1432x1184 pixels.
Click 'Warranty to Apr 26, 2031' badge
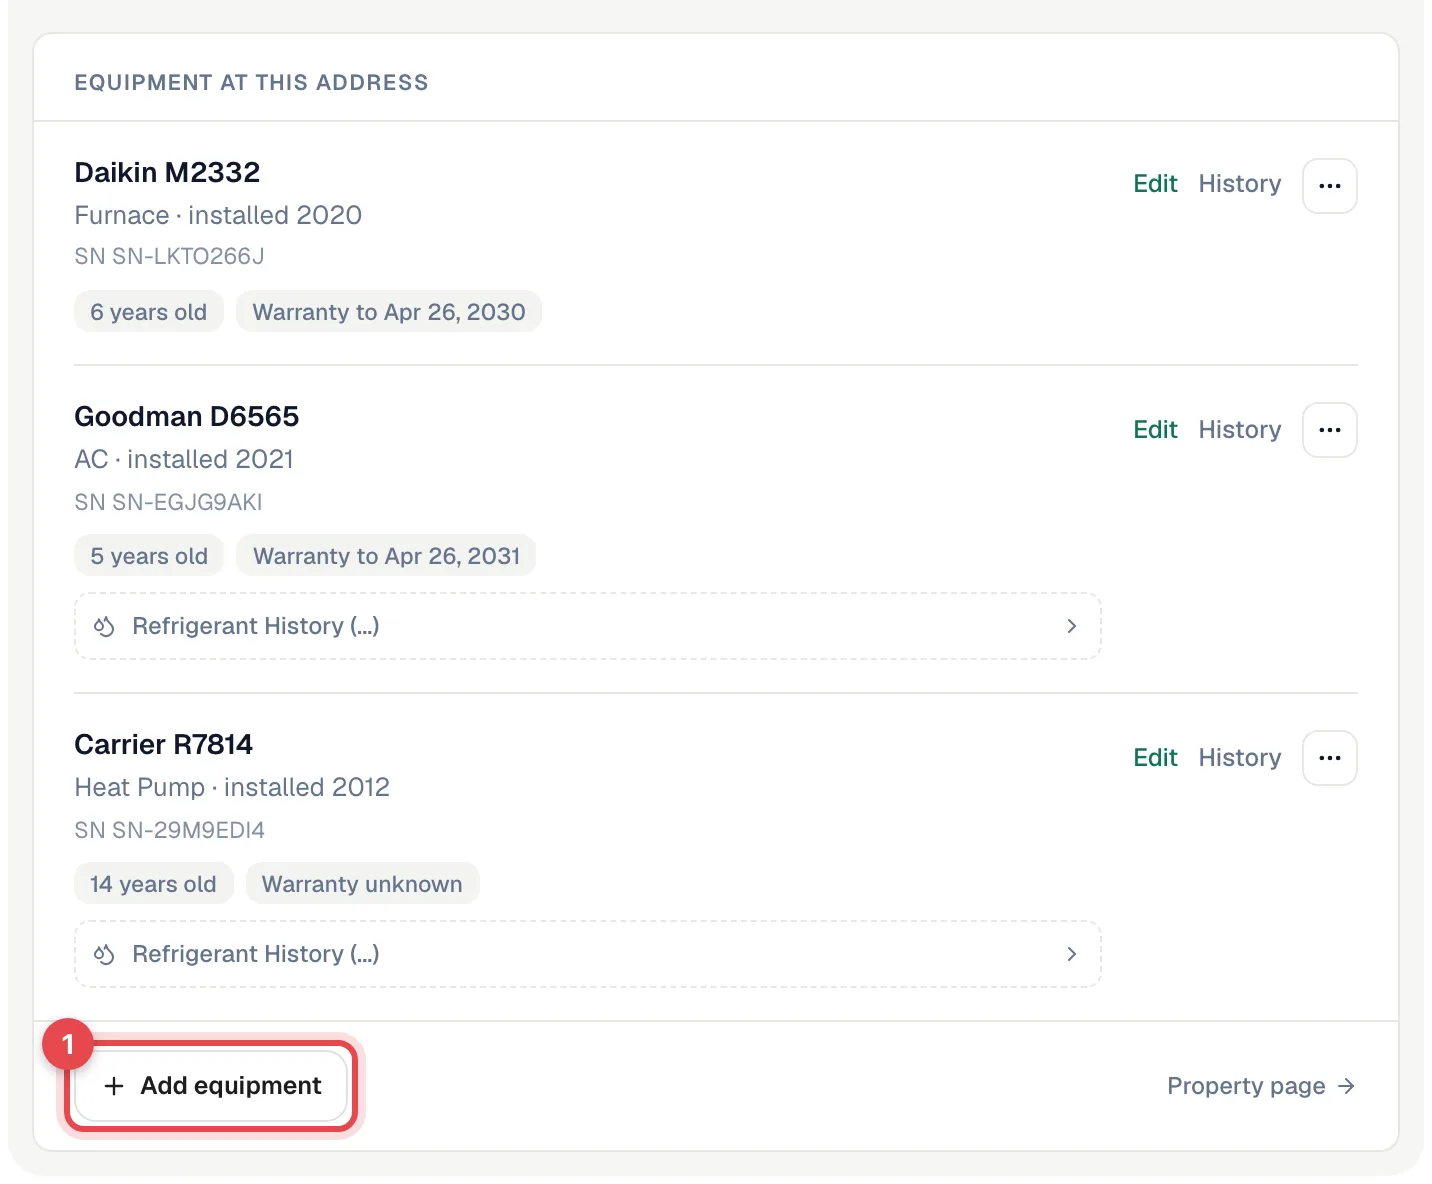pos(386,556)
